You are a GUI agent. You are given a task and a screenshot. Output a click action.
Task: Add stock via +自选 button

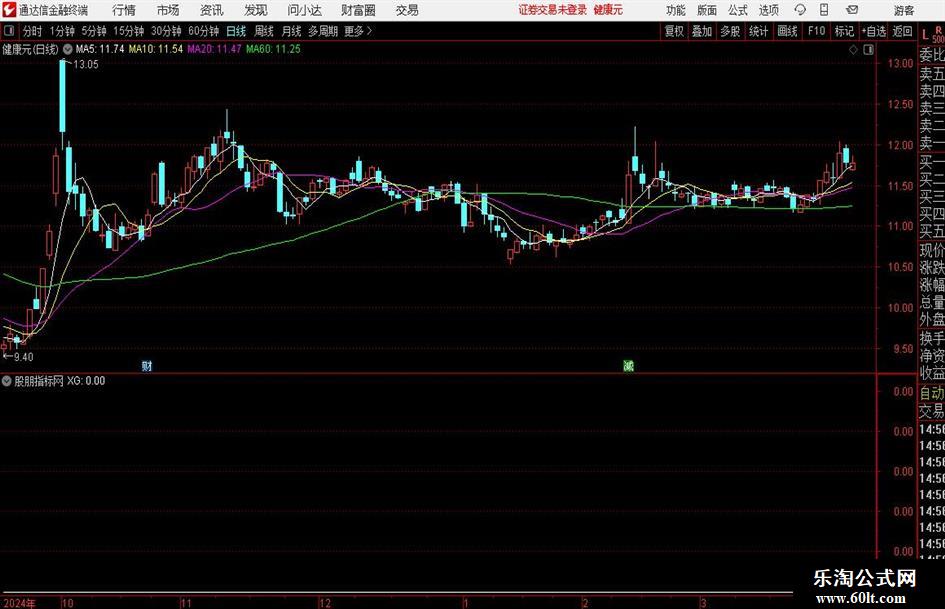[874, 31]
